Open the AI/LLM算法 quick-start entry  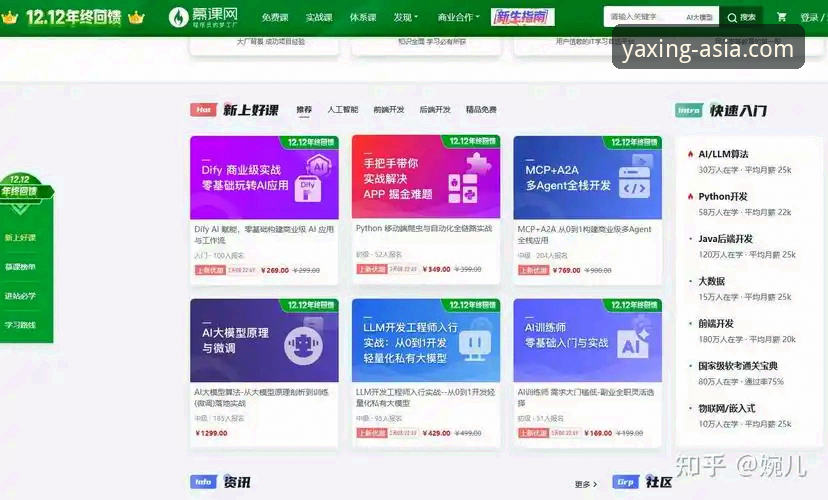pyautogui.click(x=723, y=154)
